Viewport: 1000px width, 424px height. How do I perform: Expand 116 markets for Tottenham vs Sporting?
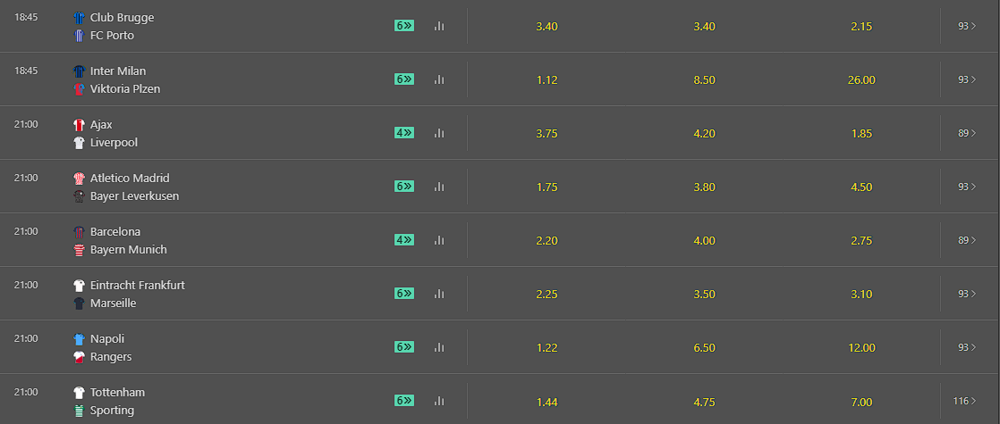[964, 401]
